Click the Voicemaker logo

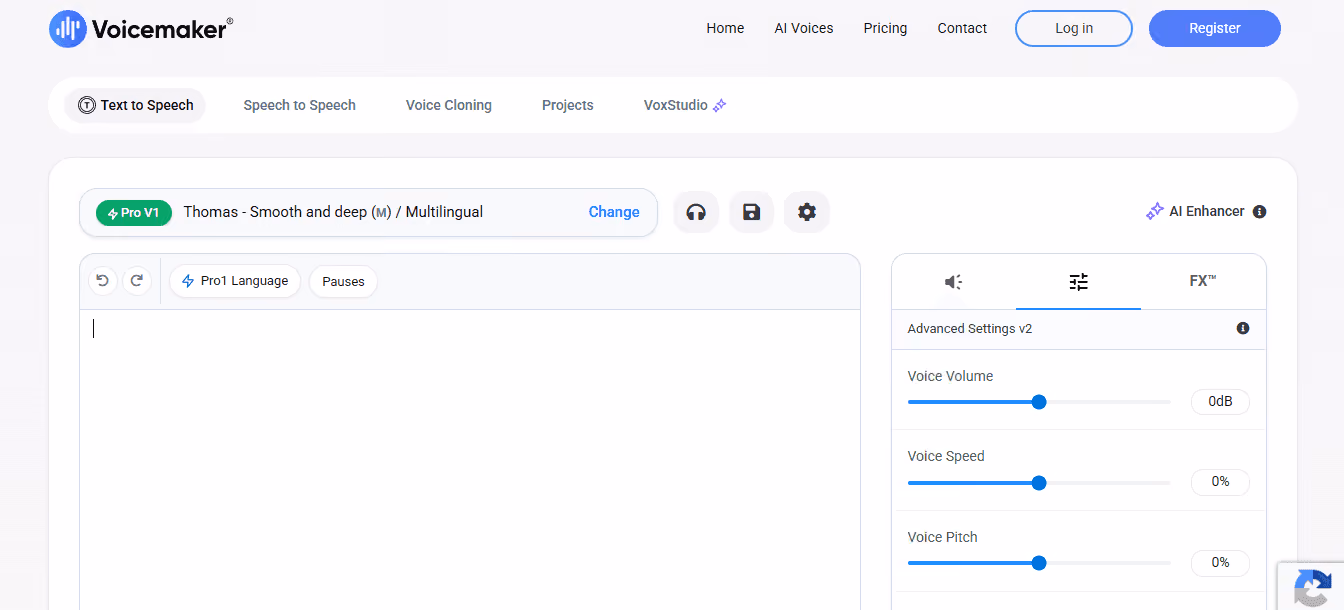click(141, 28)
